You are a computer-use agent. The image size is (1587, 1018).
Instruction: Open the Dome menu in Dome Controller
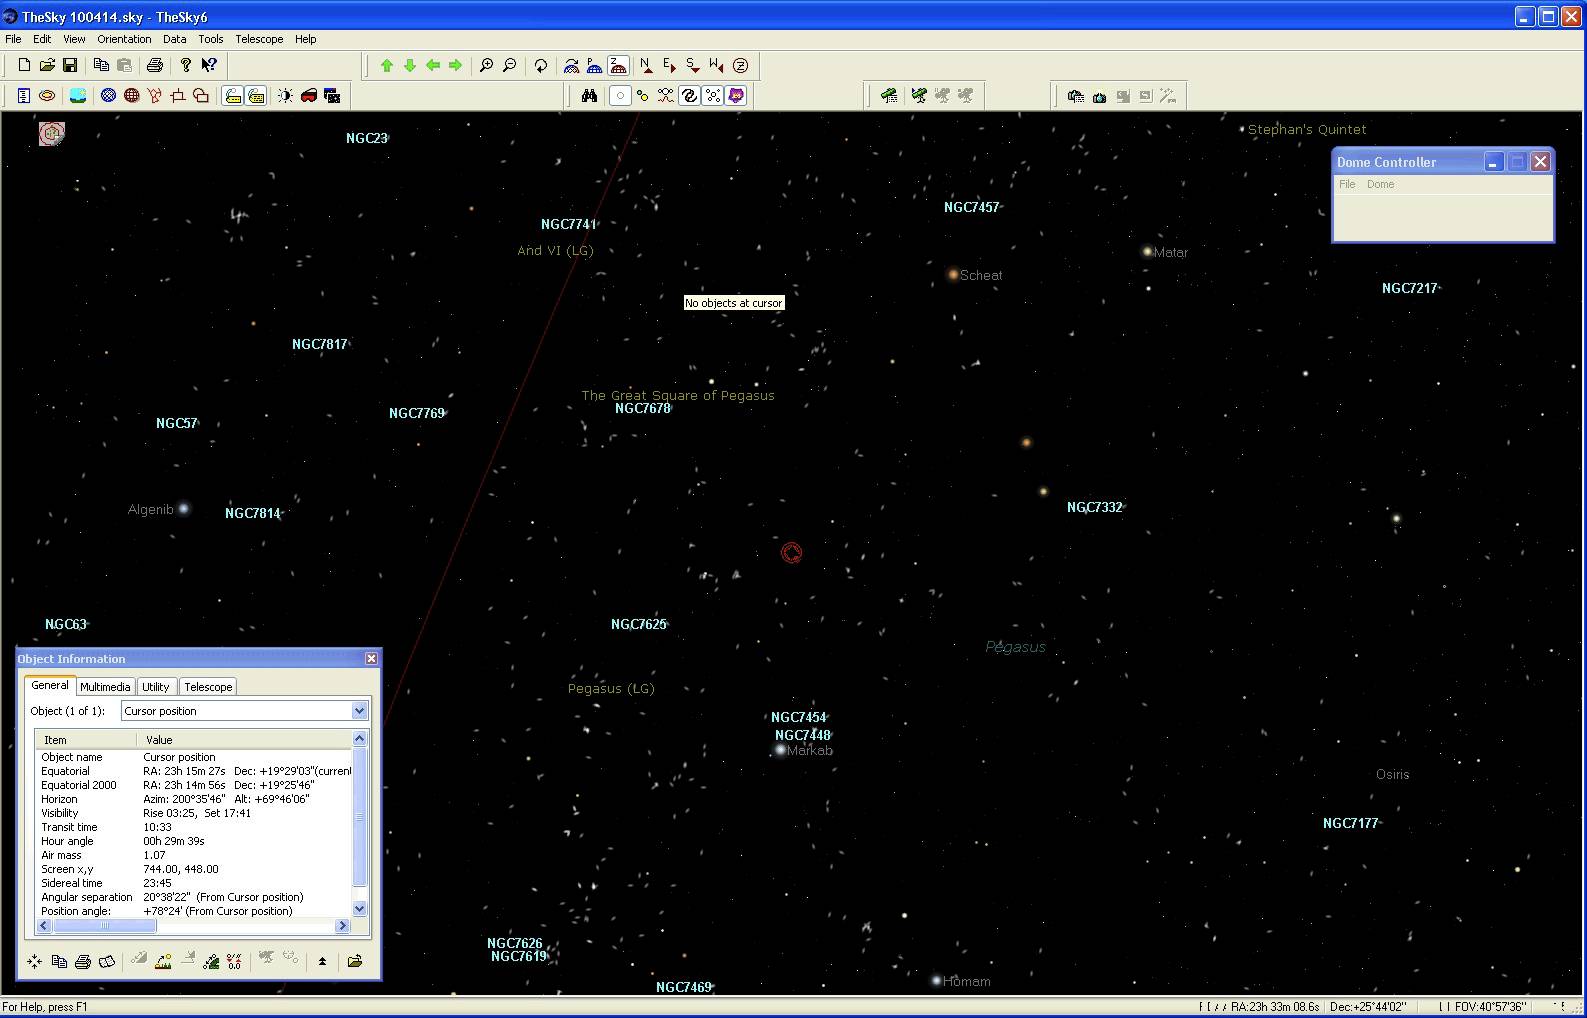(x=1380, y=184)
